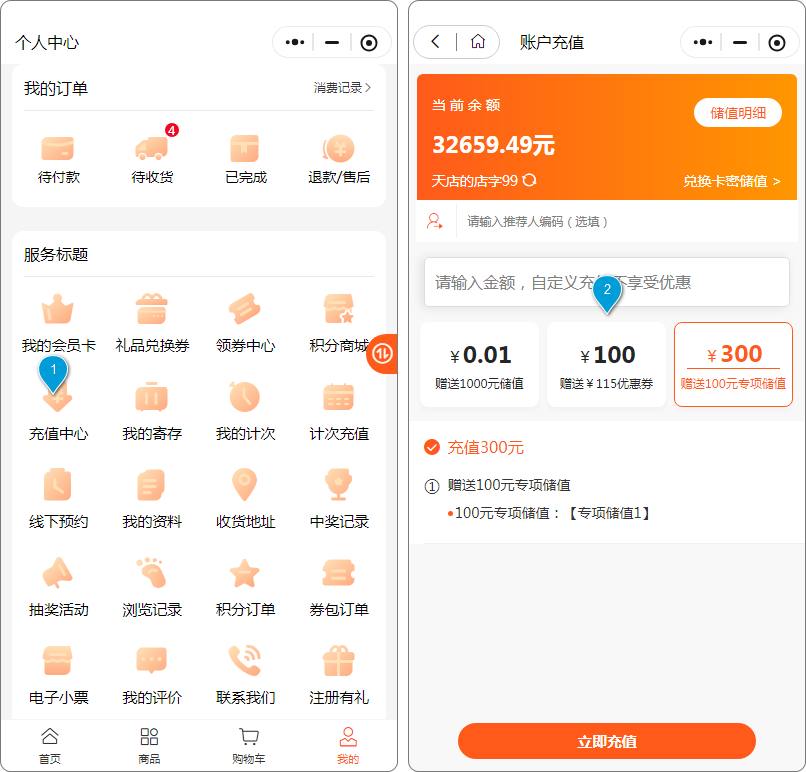Click the custom amount input field

coord(606,282)
